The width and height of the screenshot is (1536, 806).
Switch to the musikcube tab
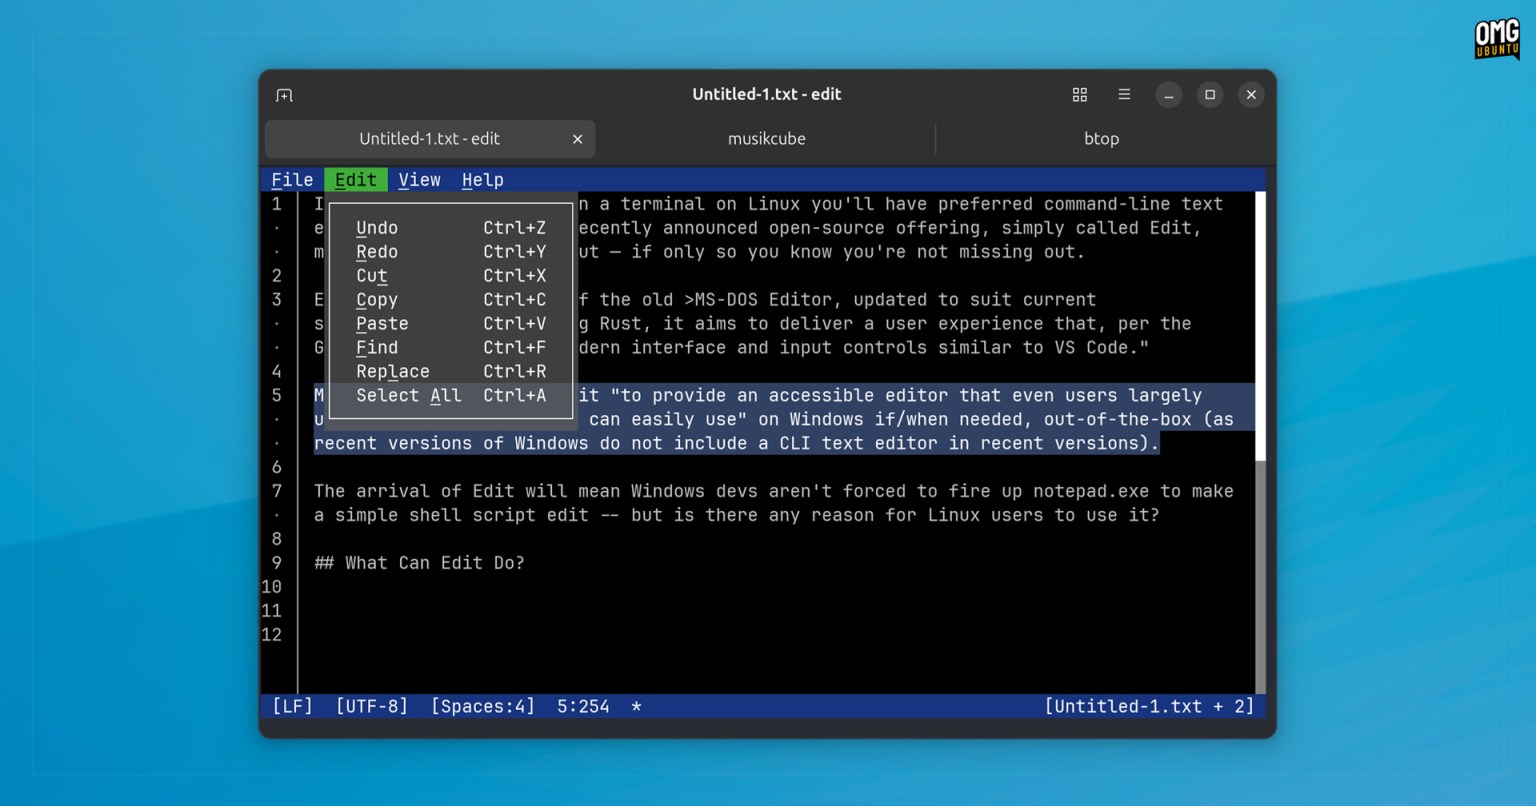(x=766, y=139)
